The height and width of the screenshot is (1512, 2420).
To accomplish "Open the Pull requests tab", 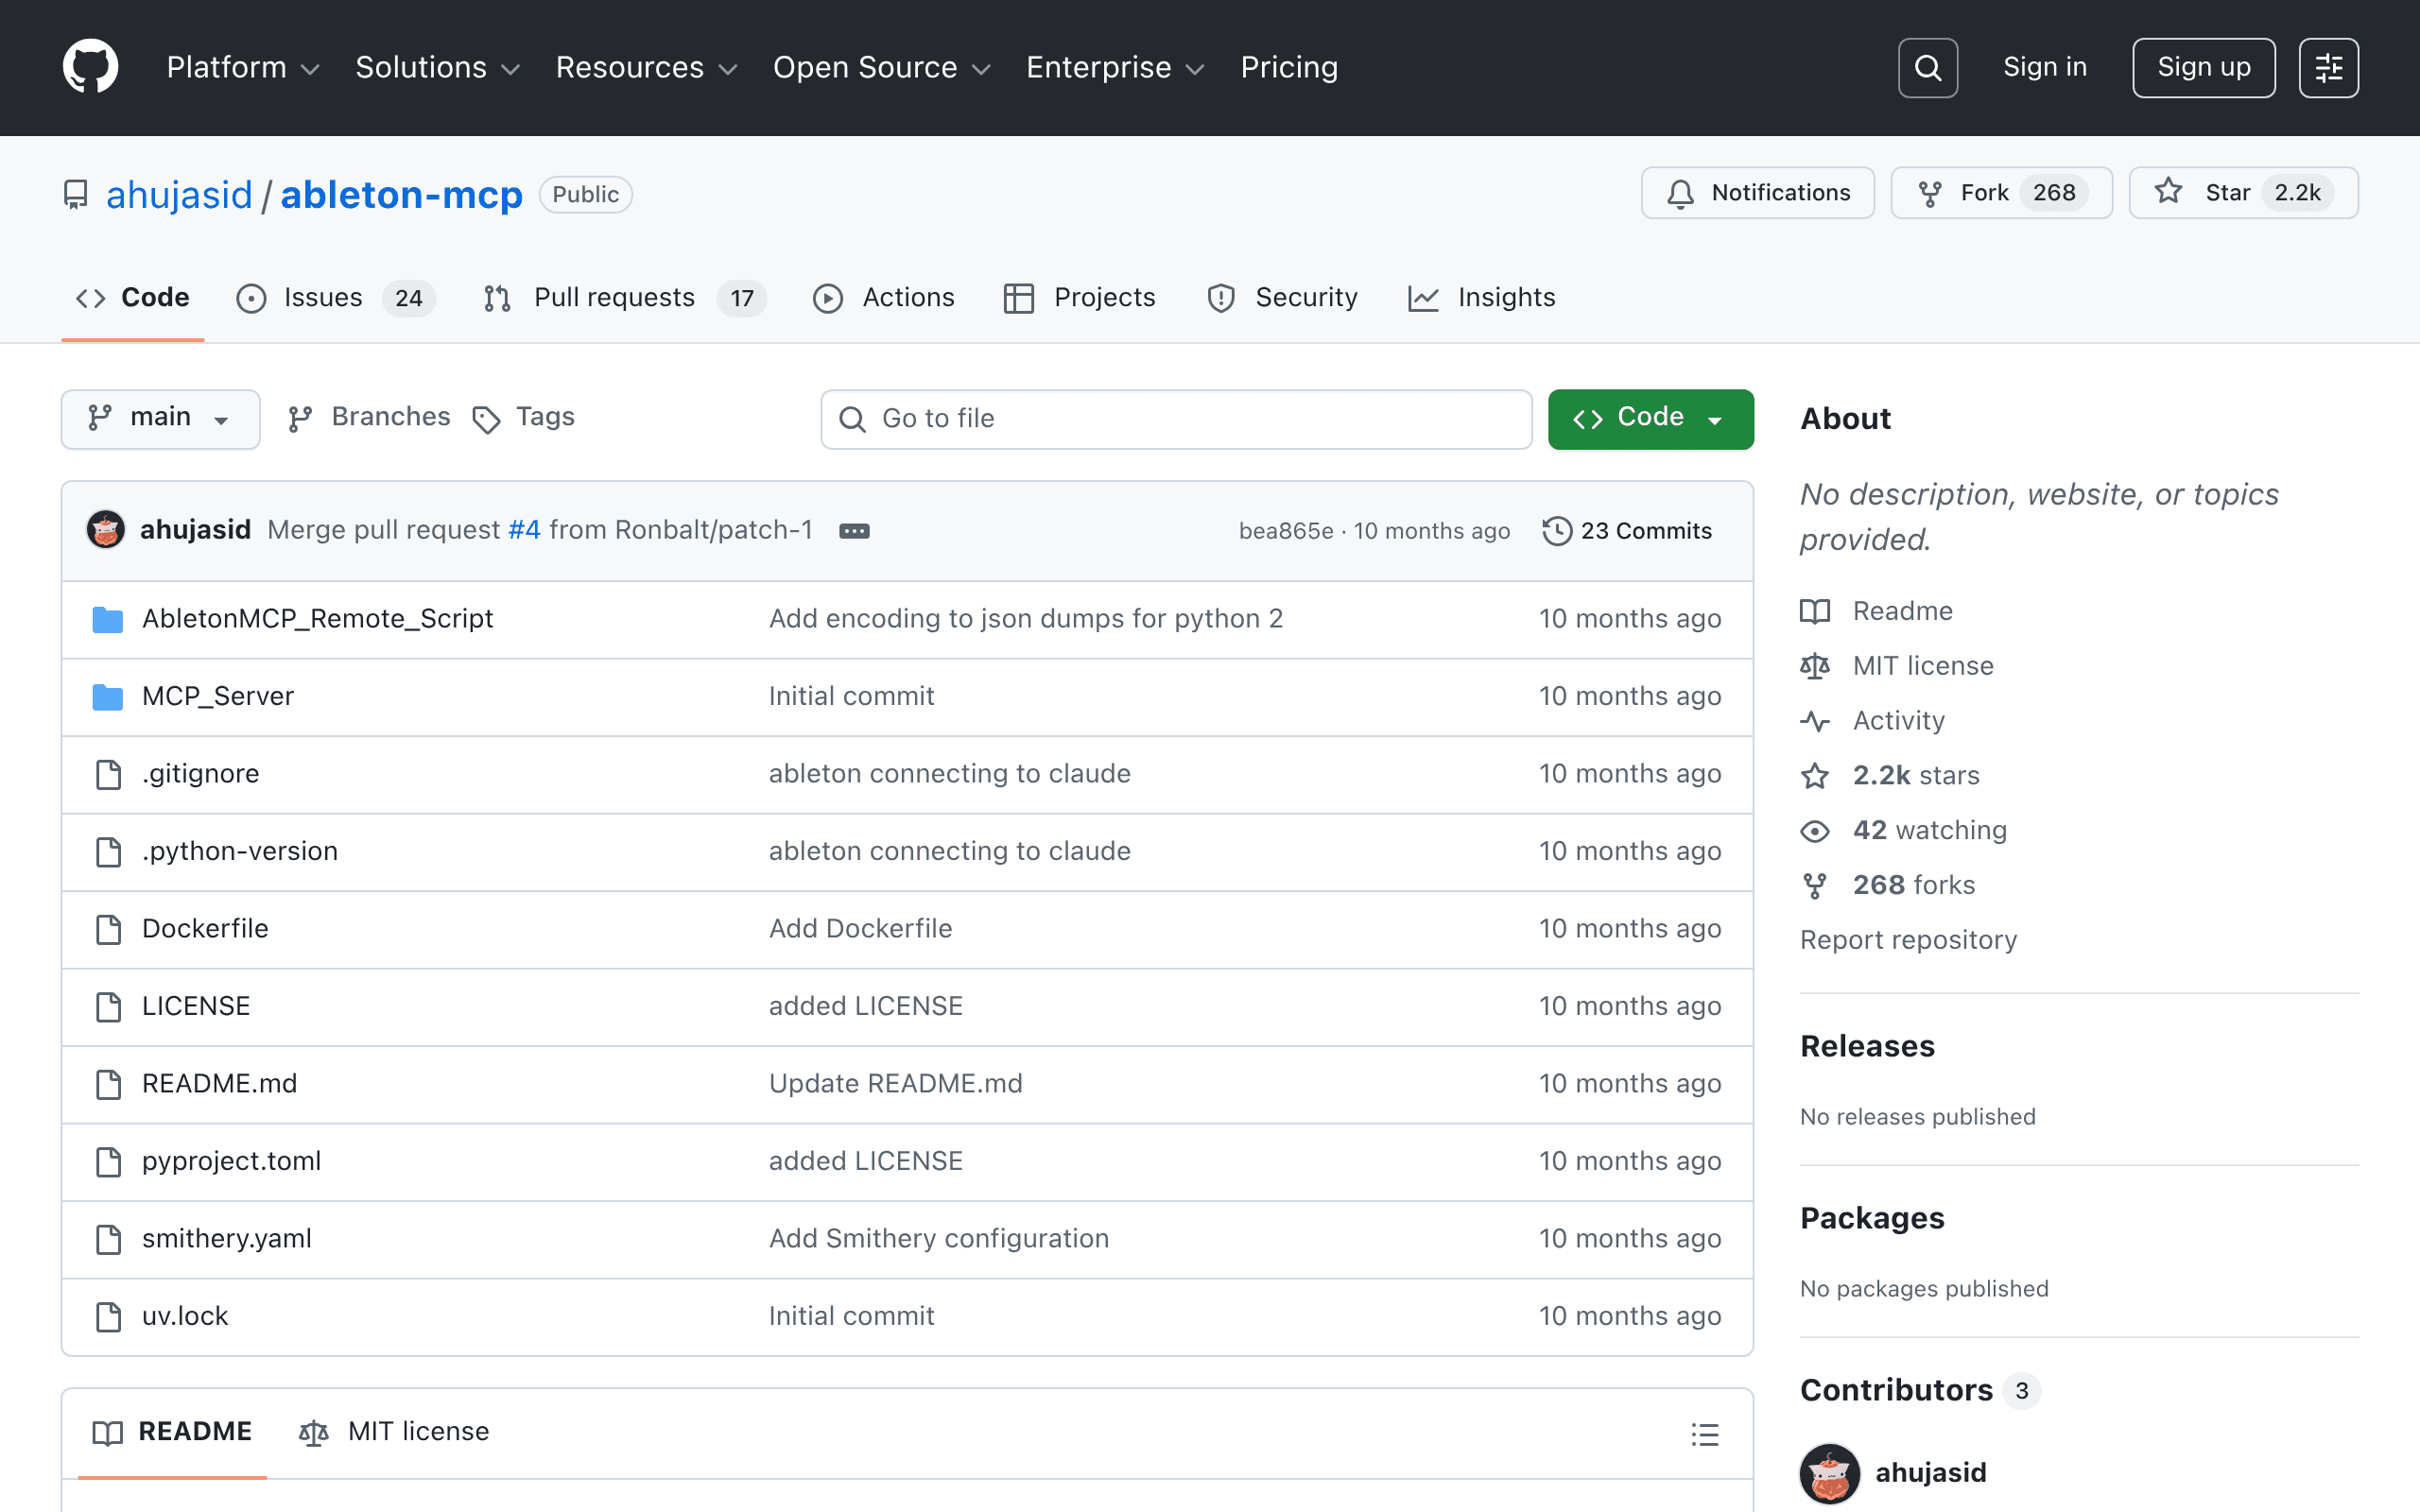I will pyautogui.click(x=625, y=298).
